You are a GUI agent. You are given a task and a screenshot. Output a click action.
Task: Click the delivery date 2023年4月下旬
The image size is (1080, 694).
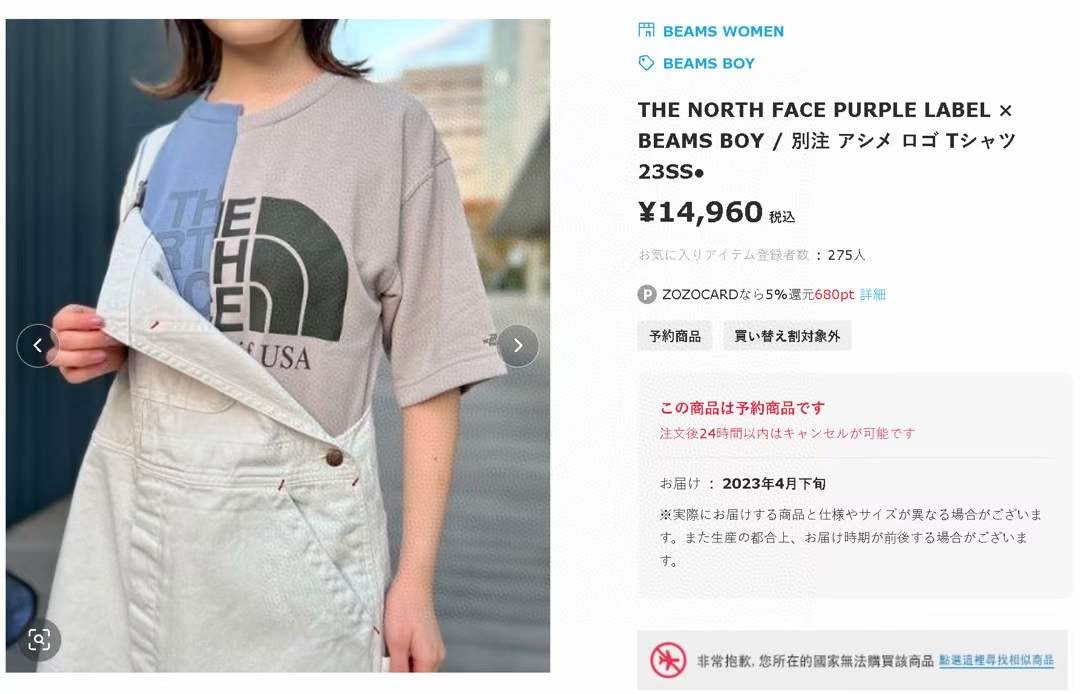click(x=773, y=483)
